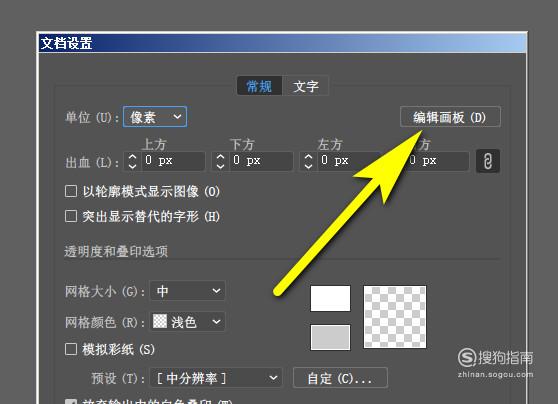
Task: Toggle the bleed link chain icon
Action: point(488,161)
